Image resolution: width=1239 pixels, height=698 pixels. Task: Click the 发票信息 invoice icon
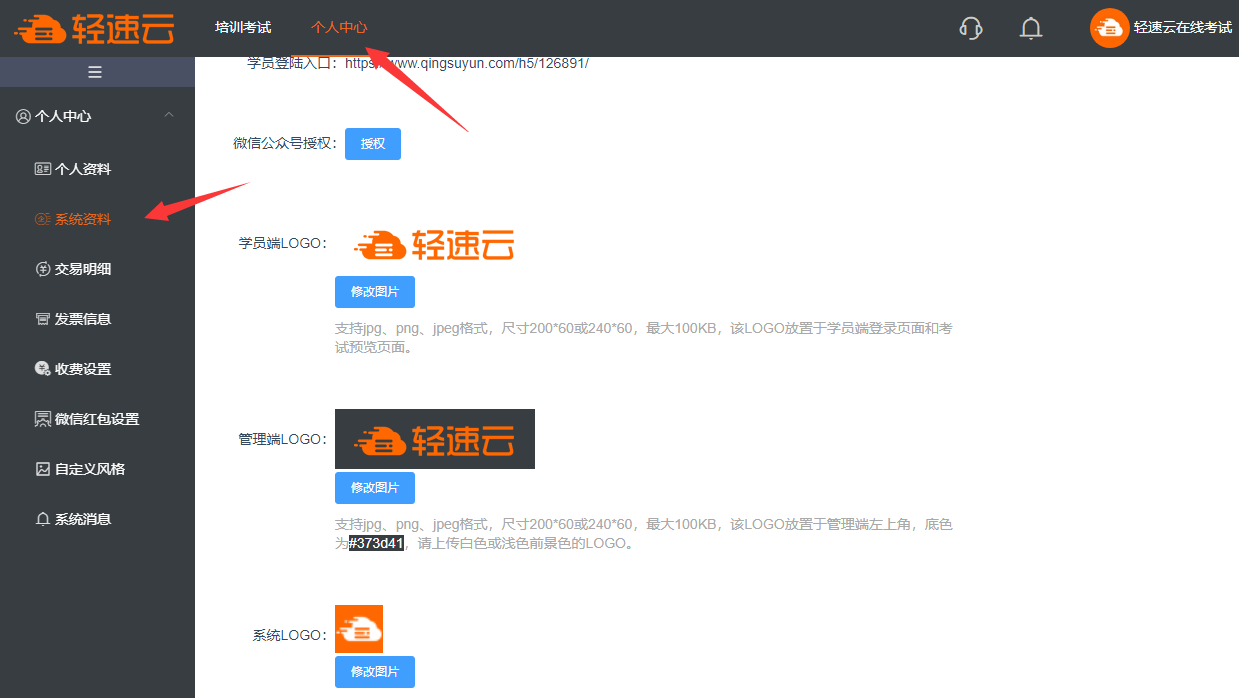tap(42, 319)
